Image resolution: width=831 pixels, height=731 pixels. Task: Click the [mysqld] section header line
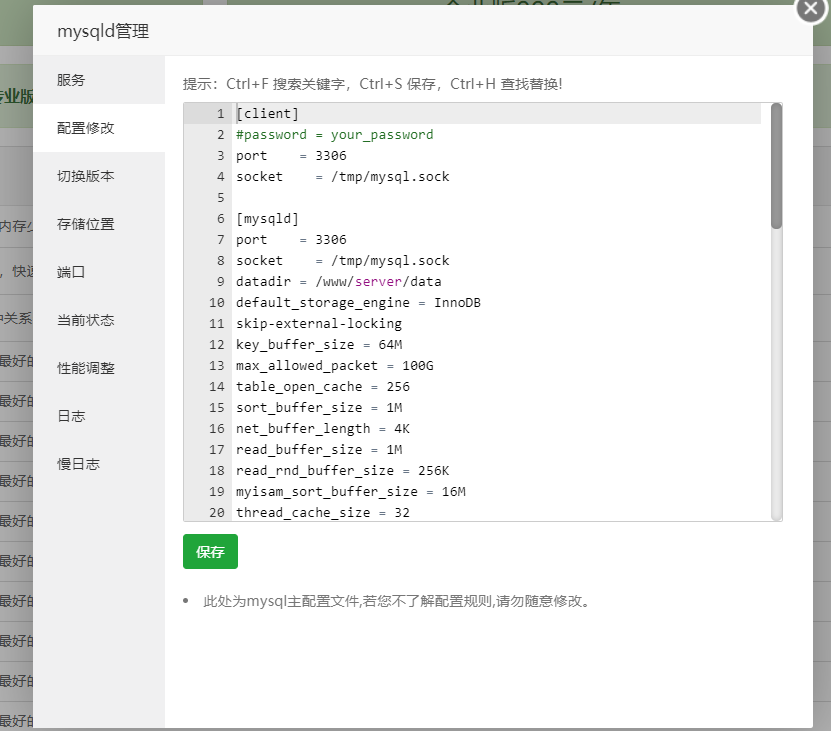(268, 218)
